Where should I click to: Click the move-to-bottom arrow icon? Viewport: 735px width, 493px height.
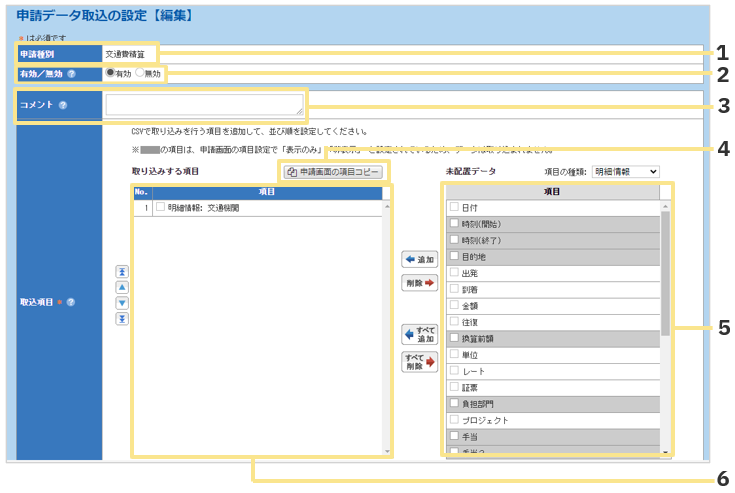tap(122, 319)
